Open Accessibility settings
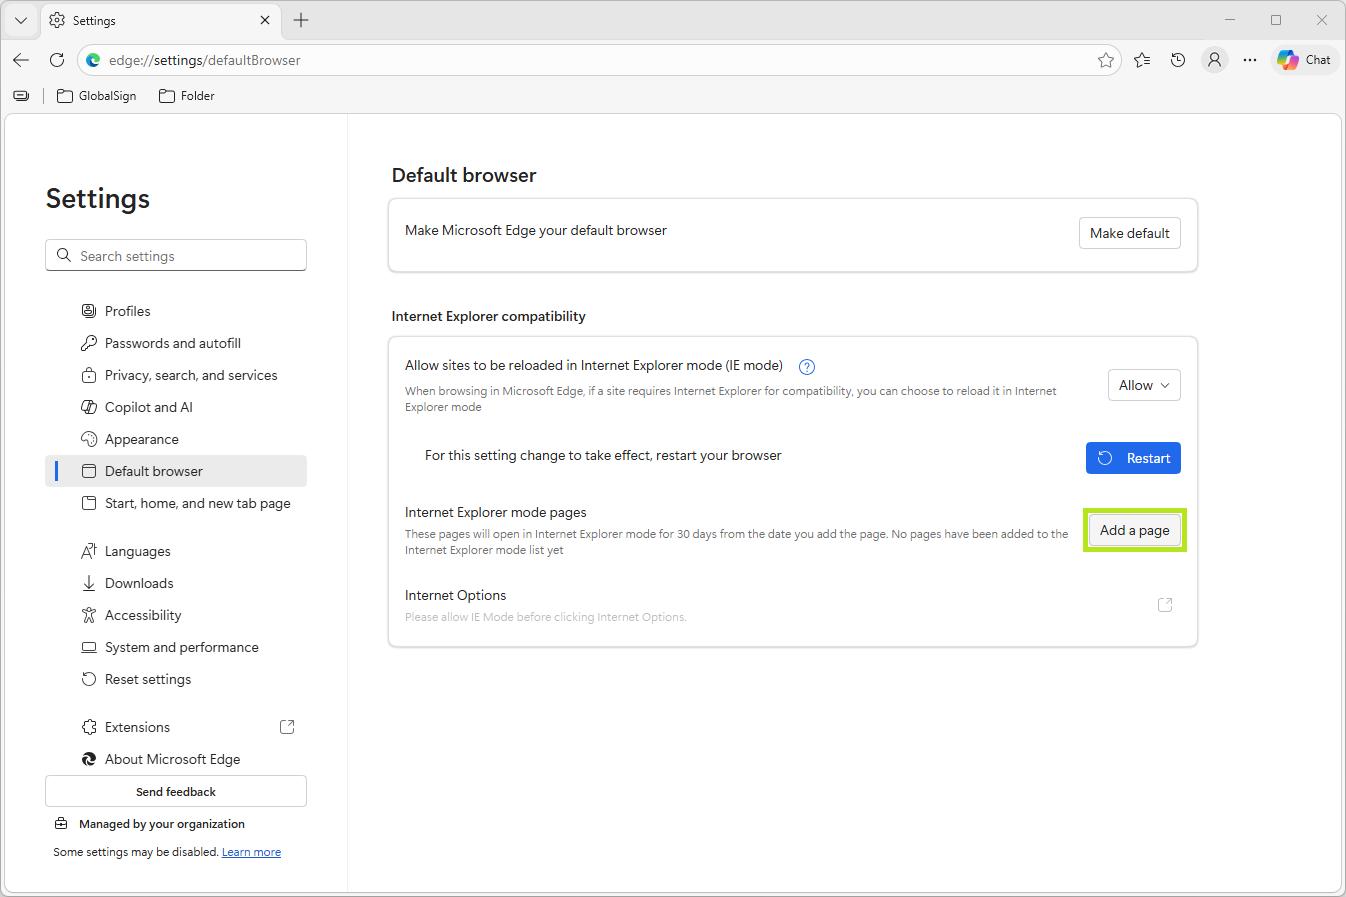The image size is (1346, 897). [x=176, y=615]
